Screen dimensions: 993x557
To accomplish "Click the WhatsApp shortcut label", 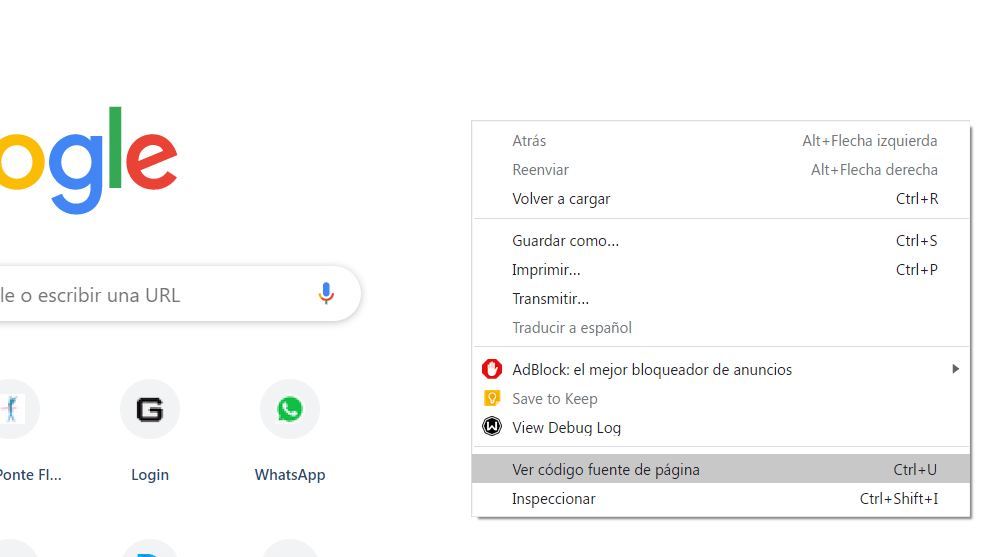I will coord(290,475).
